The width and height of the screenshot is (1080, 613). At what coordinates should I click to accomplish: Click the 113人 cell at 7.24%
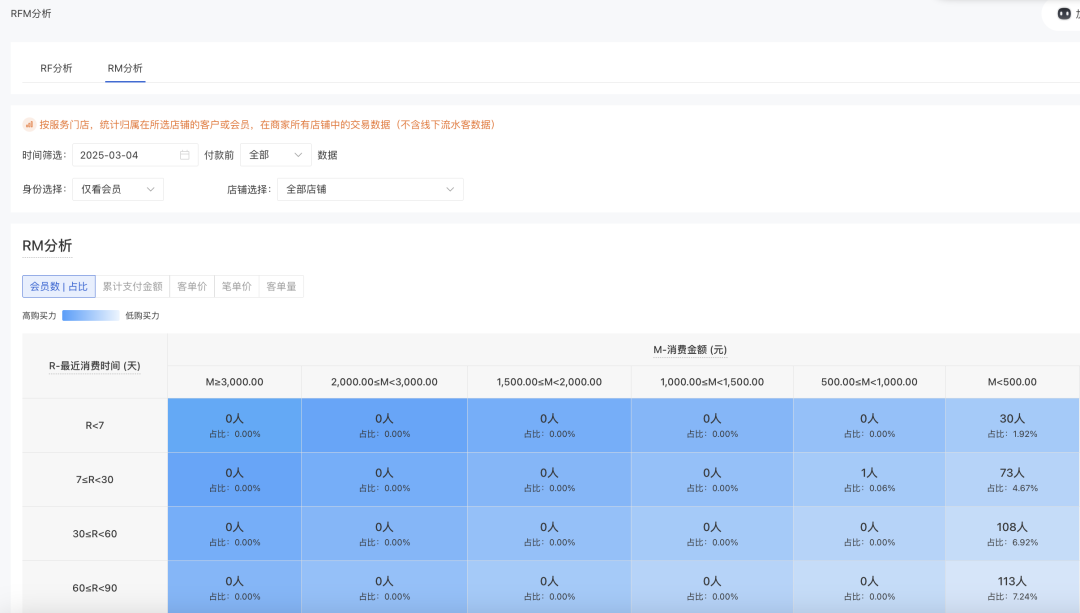tap(1012, 588)
